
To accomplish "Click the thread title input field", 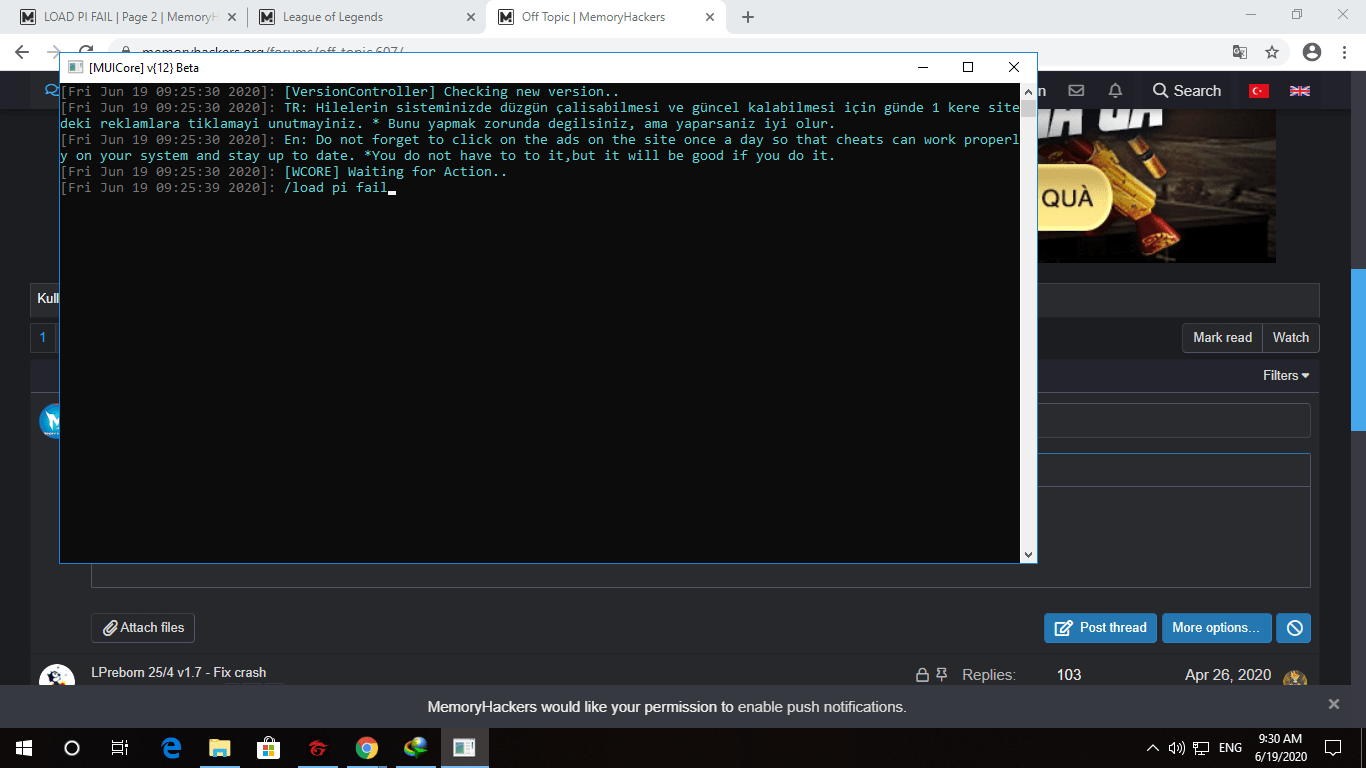I will pos(1173,420).
